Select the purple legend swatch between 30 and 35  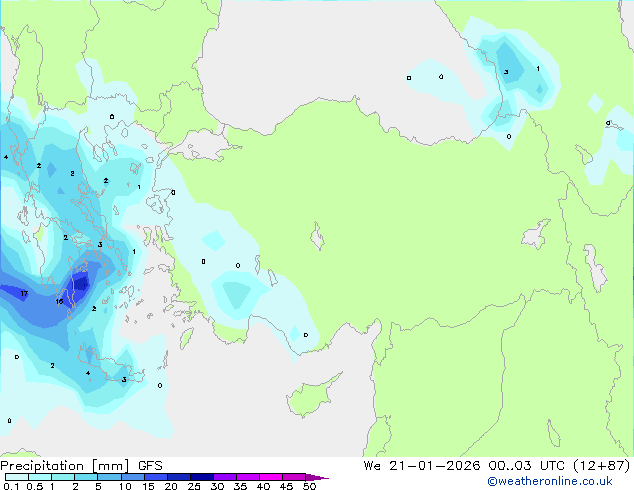(225, 477)
